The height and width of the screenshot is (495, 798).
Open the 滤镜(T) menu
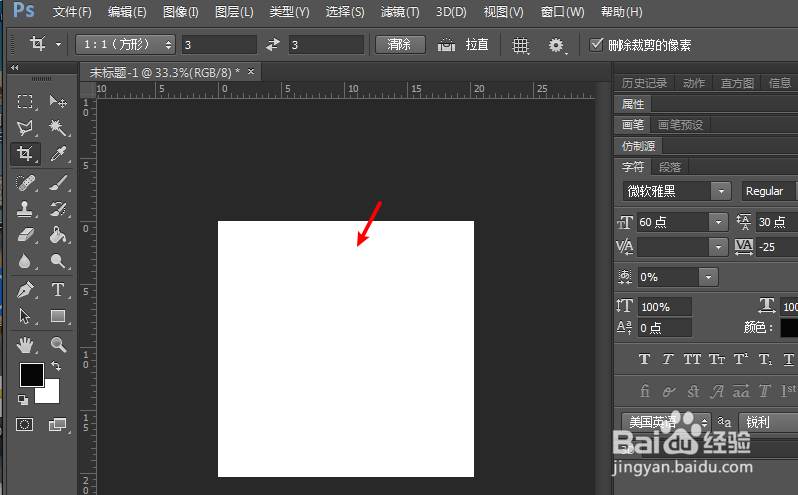point(400,12)
